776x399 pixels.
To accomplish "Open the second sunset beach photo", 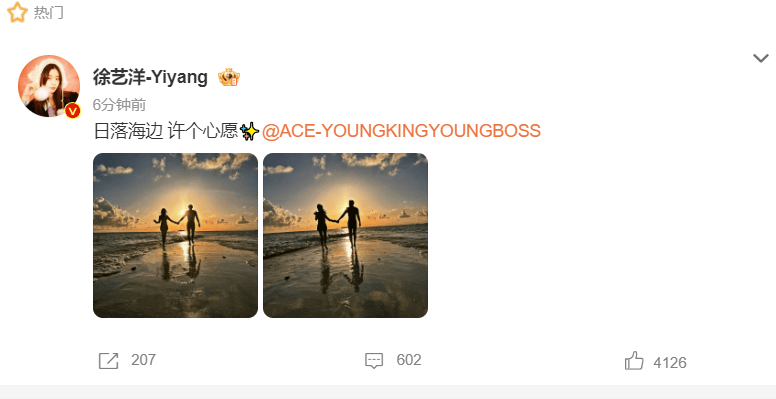I will [x=345, y=235].
